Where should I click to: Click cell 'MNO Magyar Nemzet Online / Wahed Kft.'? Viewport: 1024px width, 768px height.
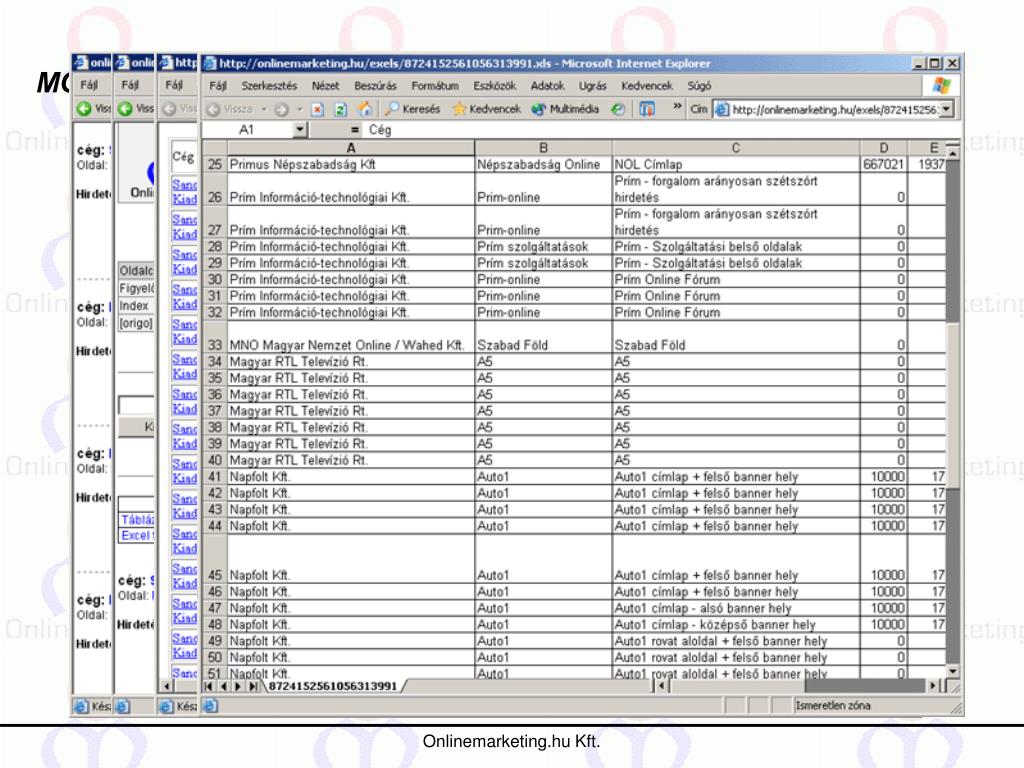tap(351, 337)
